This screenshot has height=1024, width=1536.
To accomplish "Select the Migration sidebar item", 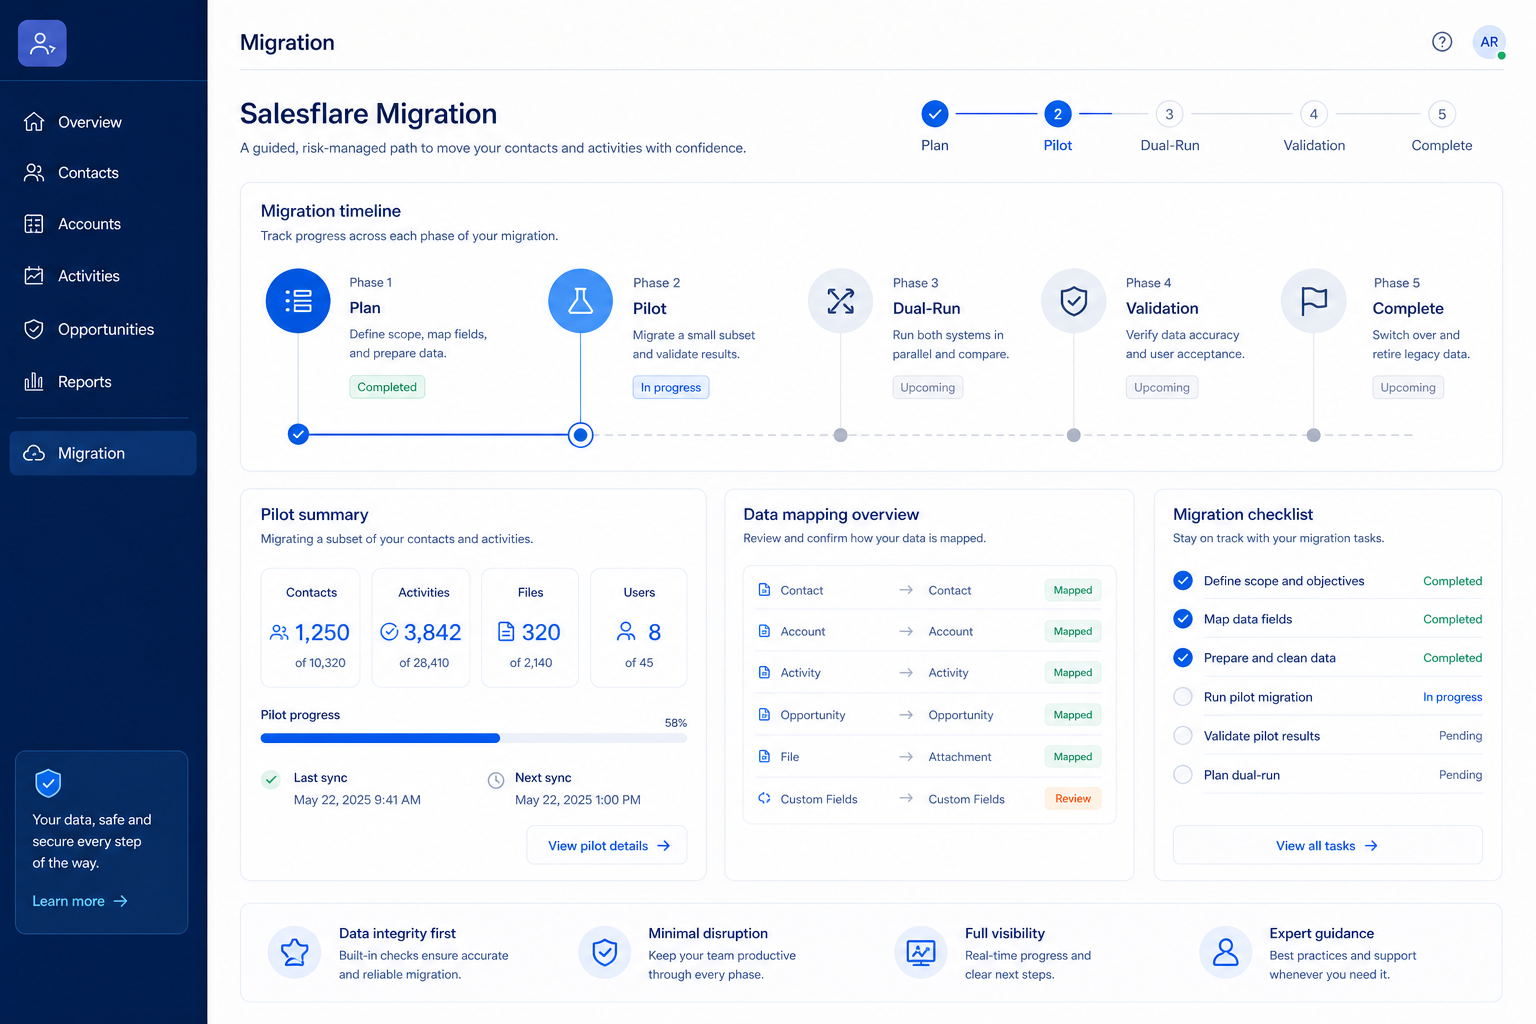I will click(103, 453).
